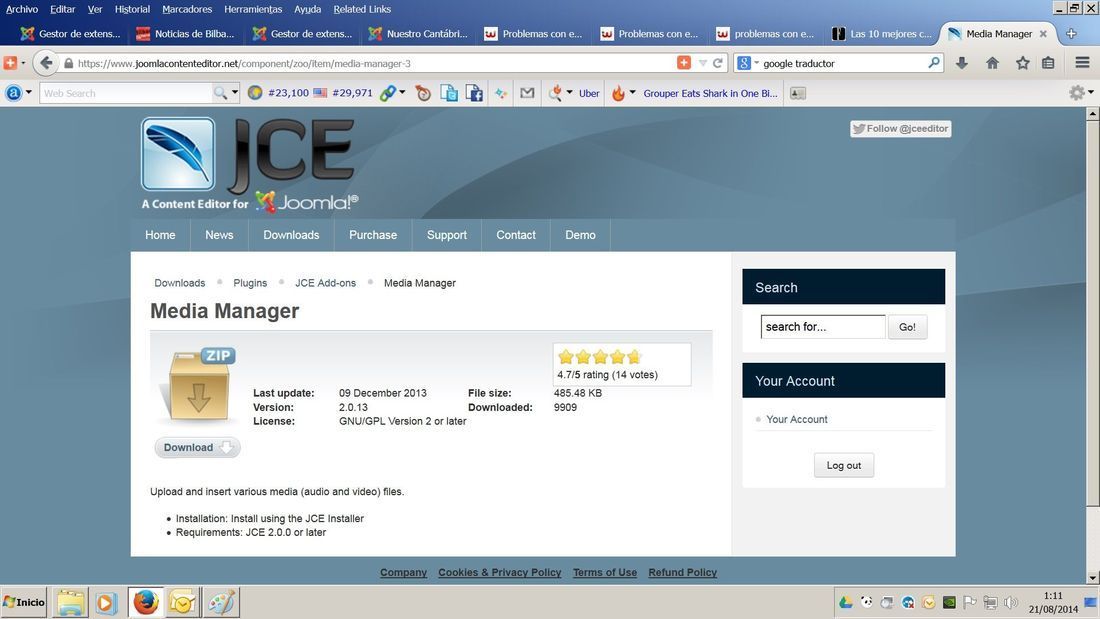1100x619 pixels.
Task: Open the Historial menu
Action: coord(133,9)
